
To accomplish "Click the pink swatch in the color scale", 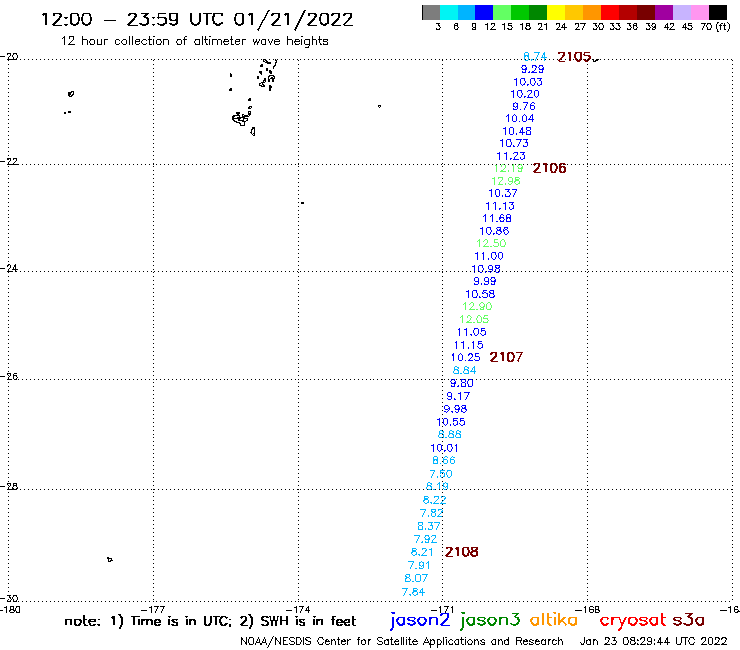I will coord(699,12).
